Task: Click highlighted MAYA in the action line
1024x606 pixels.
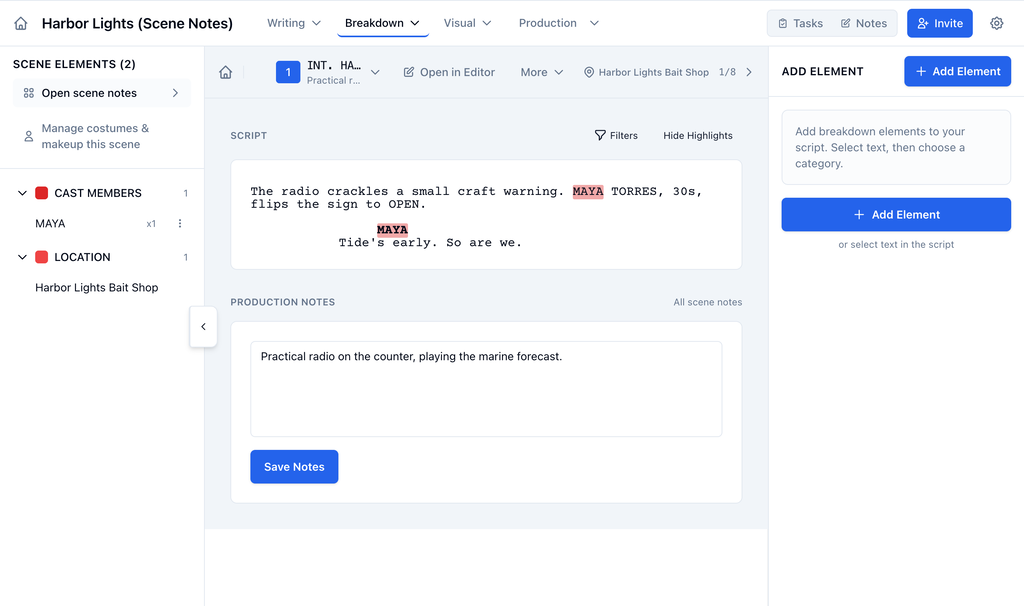Action: (588, 191)
